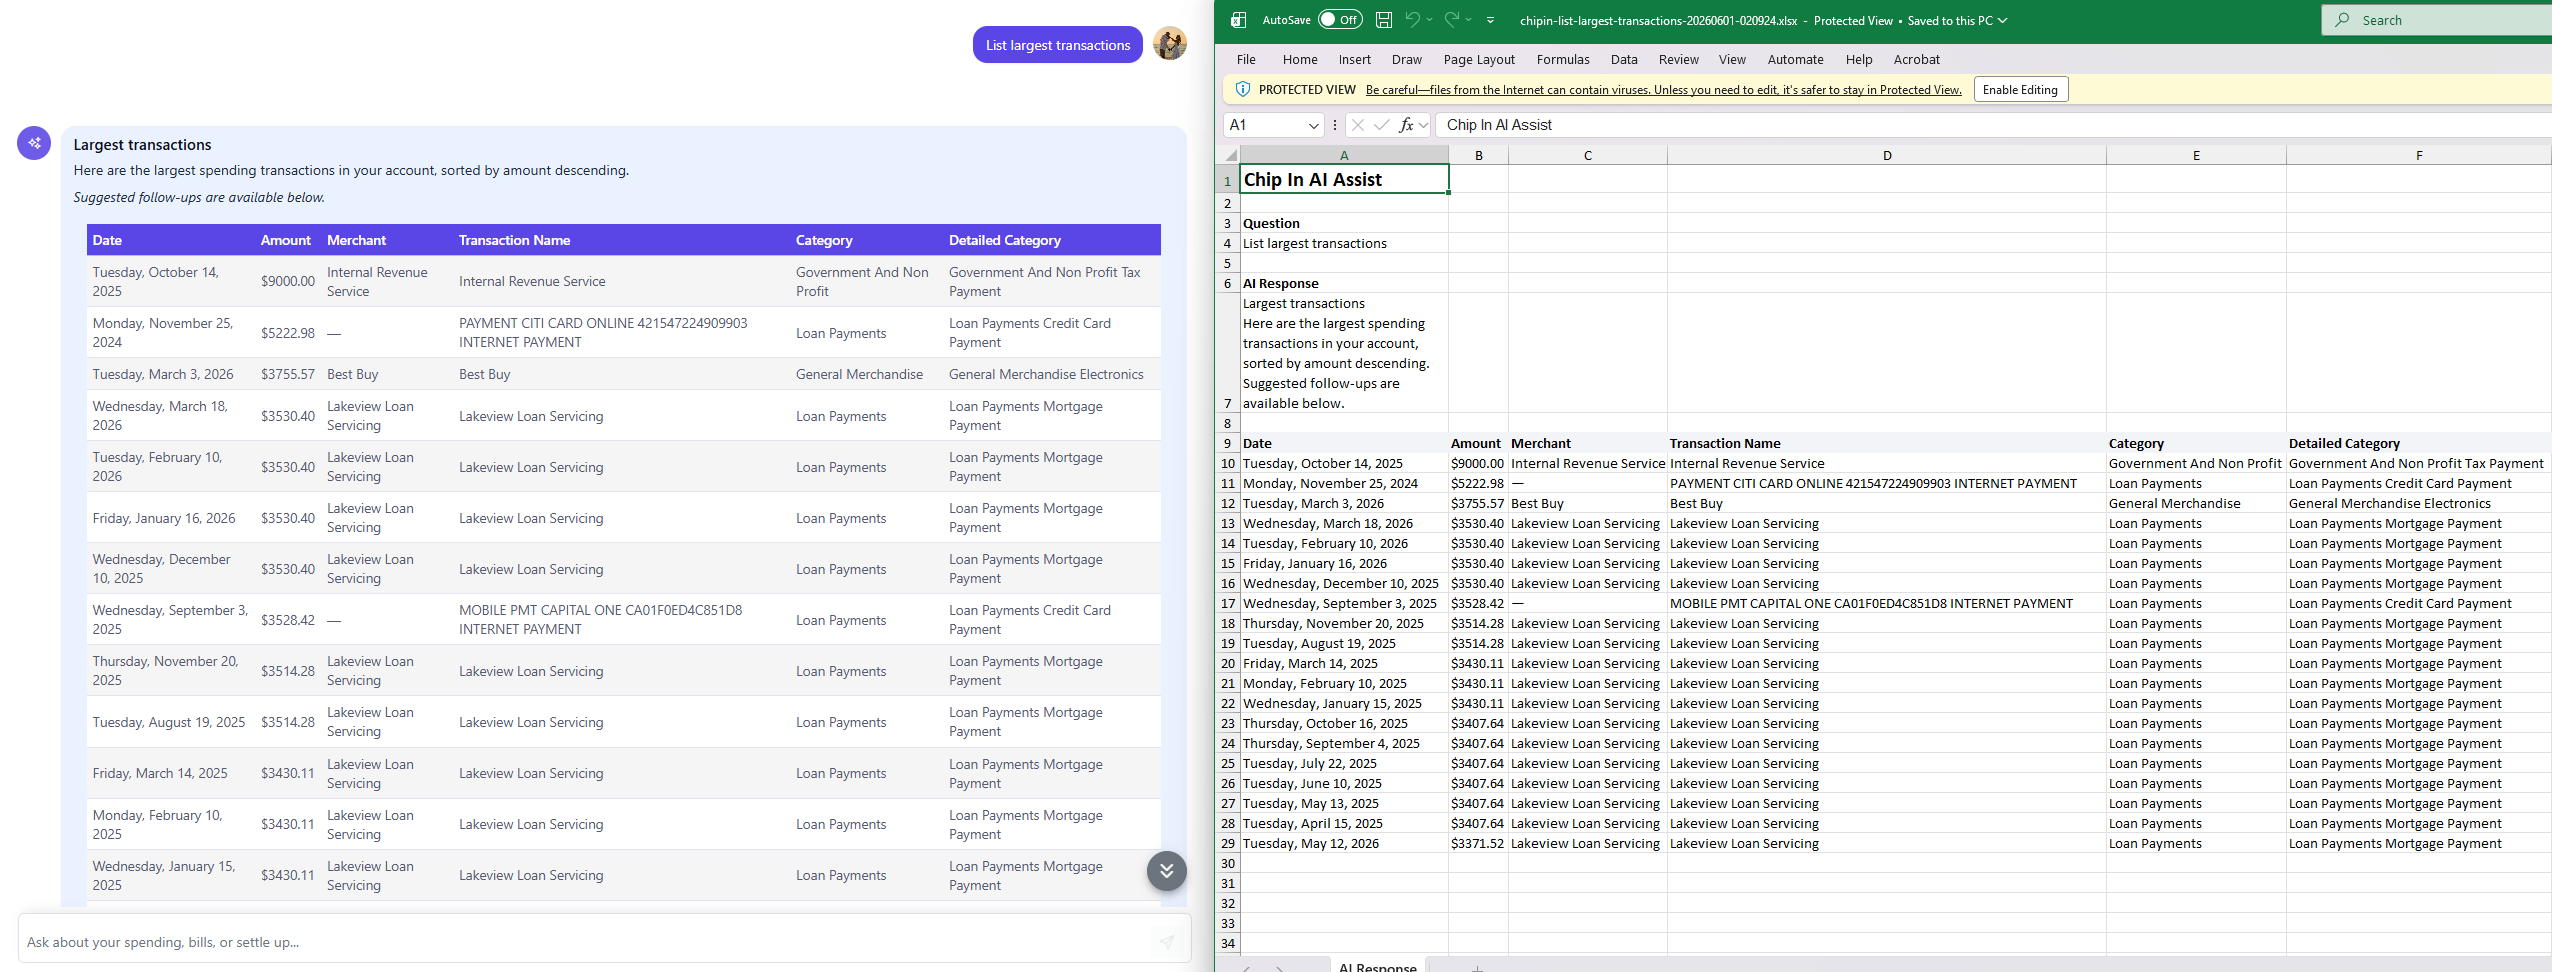Click Internal Revenue Service transaction name in chat
The height and width of the screenshot is (972, 2552).
pyautogui.click(x=532, y=281)
